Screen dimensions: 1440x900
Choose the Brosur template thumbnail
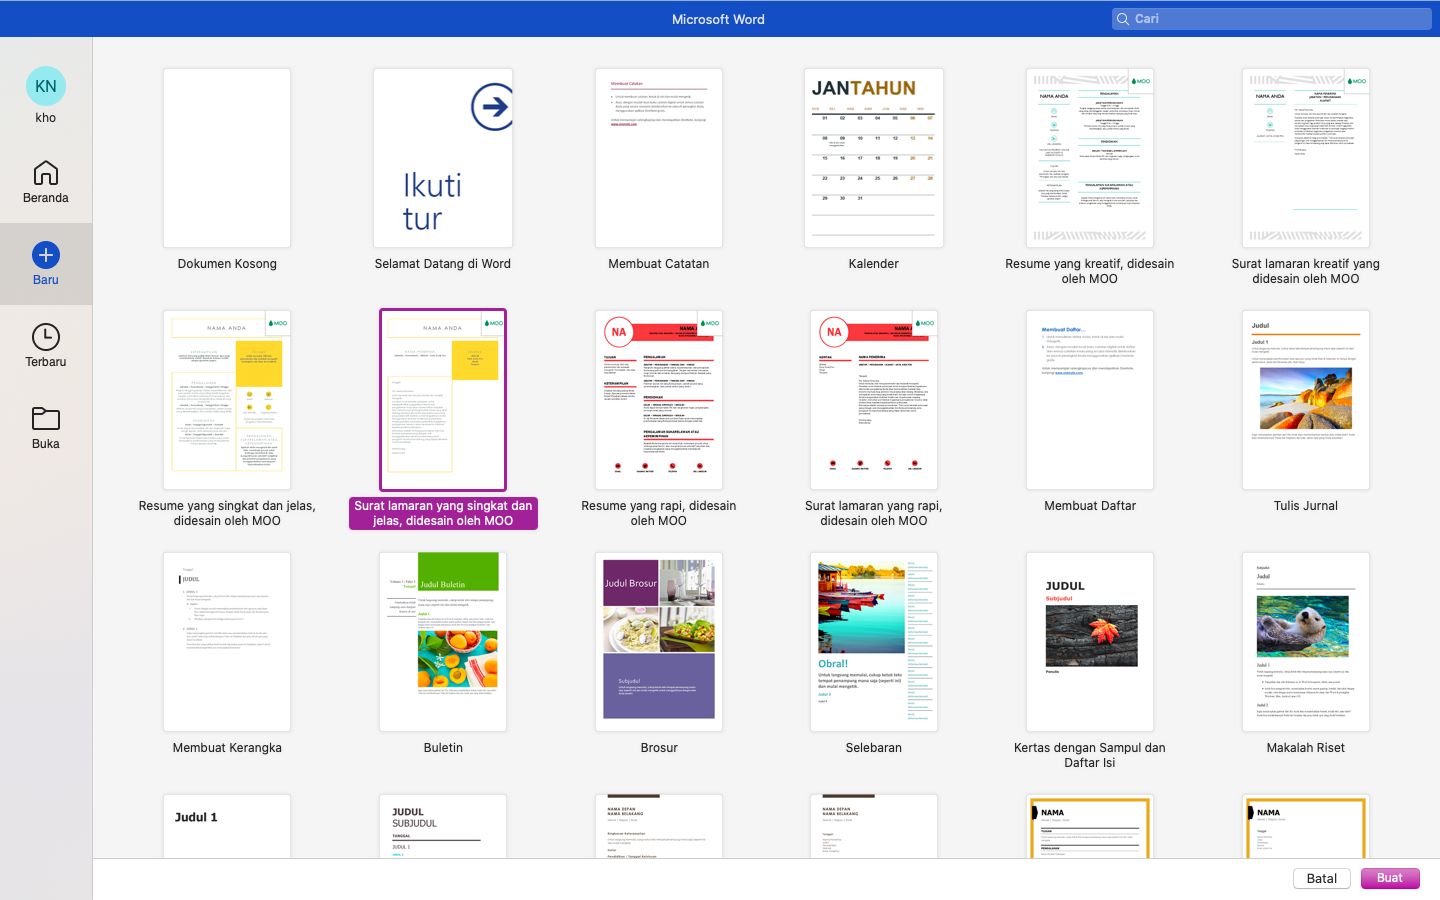pyautogui.click(x=659, y=642)
